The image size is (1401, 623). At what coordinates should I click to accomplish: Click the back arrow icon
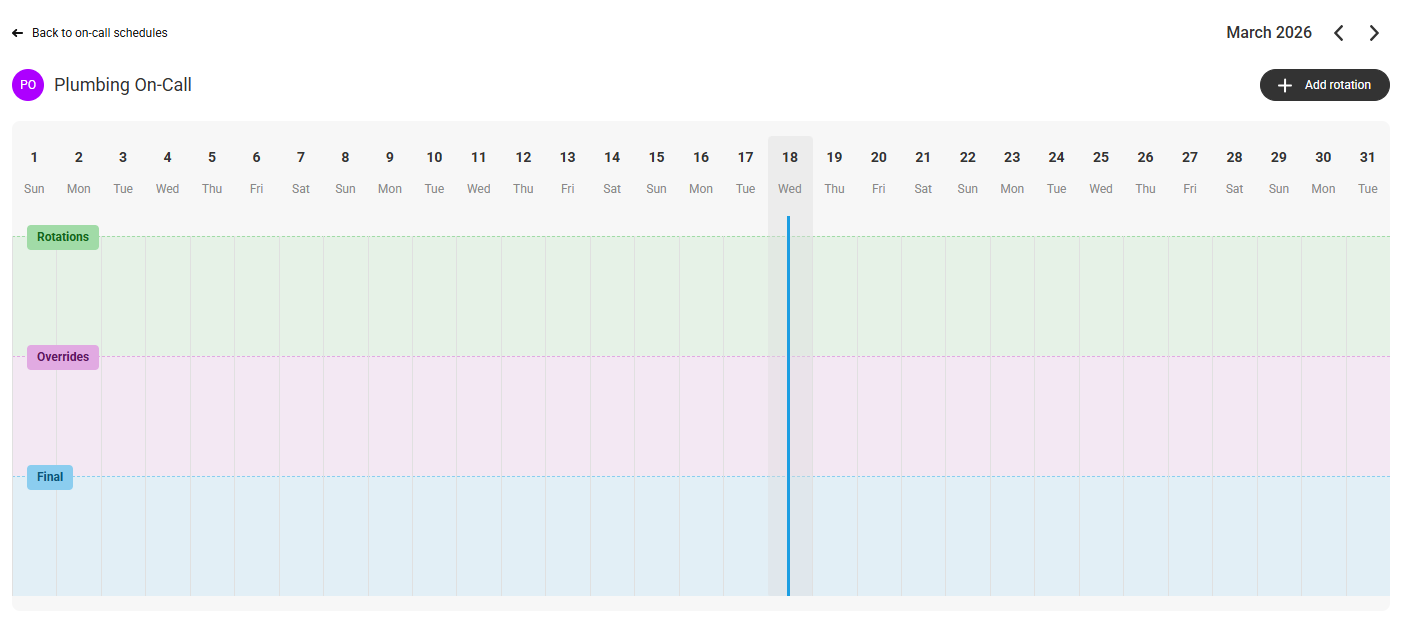pos(17,33)
